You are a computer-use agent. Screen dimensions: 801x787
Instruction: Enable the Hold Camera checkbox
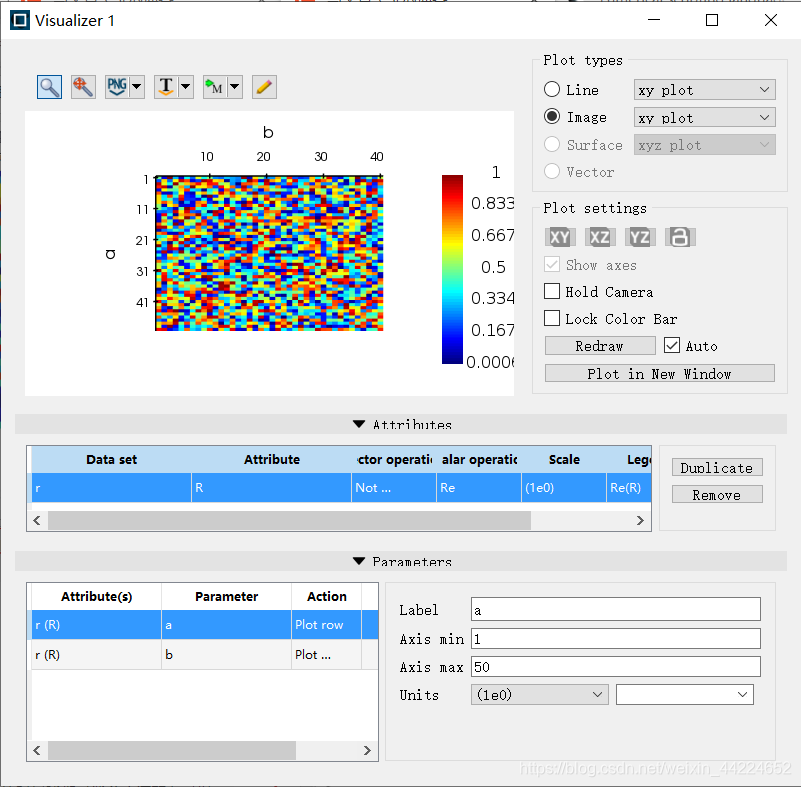[x=552, y=291]
